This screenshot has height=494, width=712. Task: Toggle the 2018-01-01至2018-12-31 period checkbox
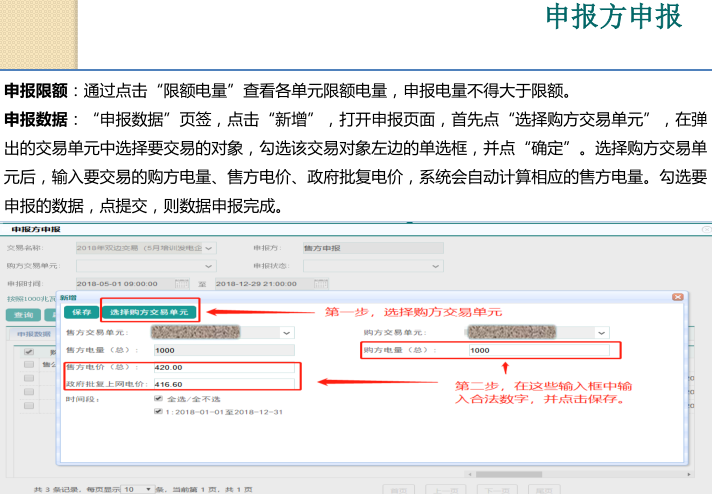[x=158, y=411]
